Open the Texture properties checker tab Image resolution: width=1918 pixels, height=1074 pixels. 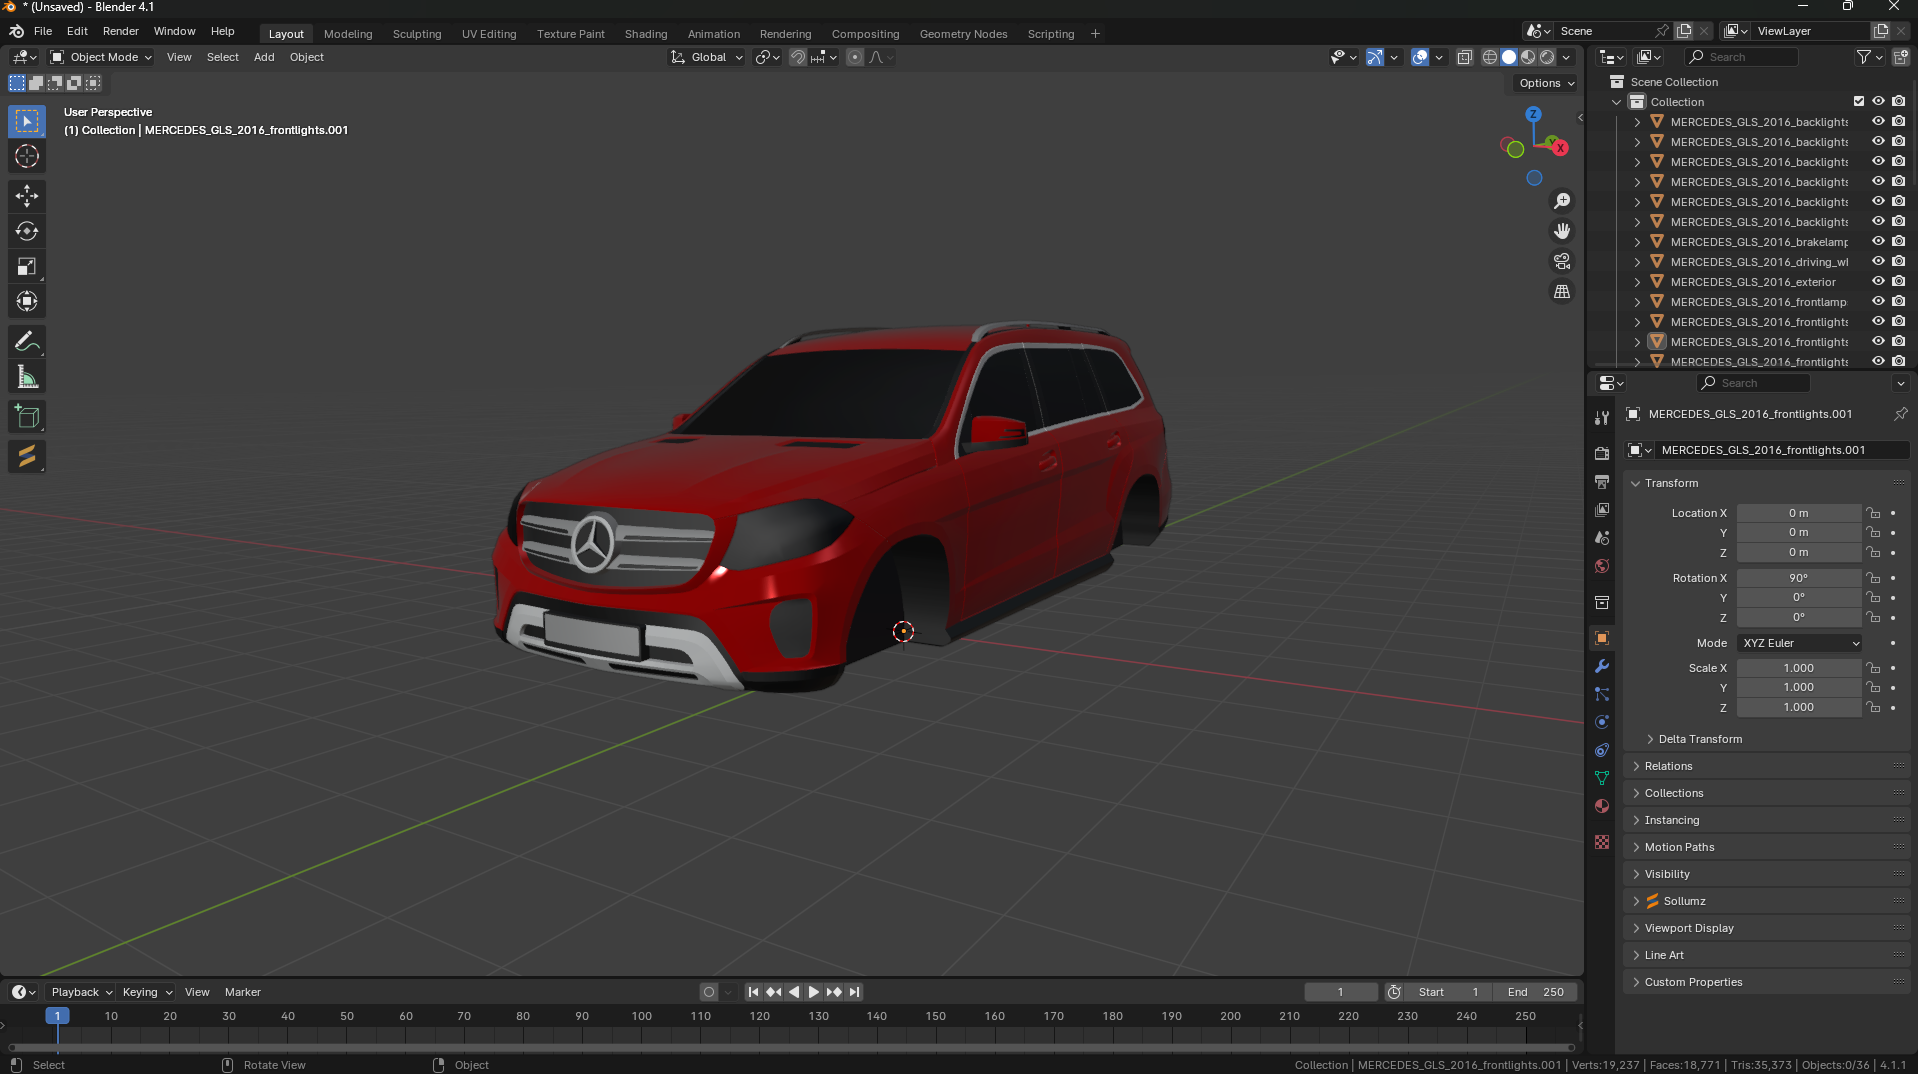1602,842
